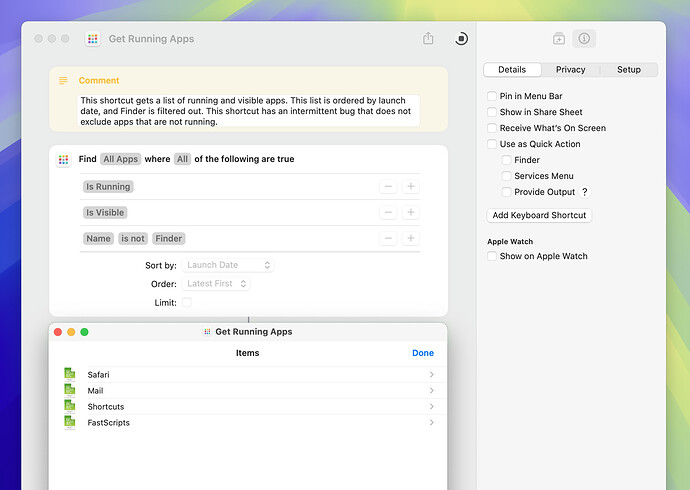Click the Mail item file icon
690x490 pixels.
70,390
